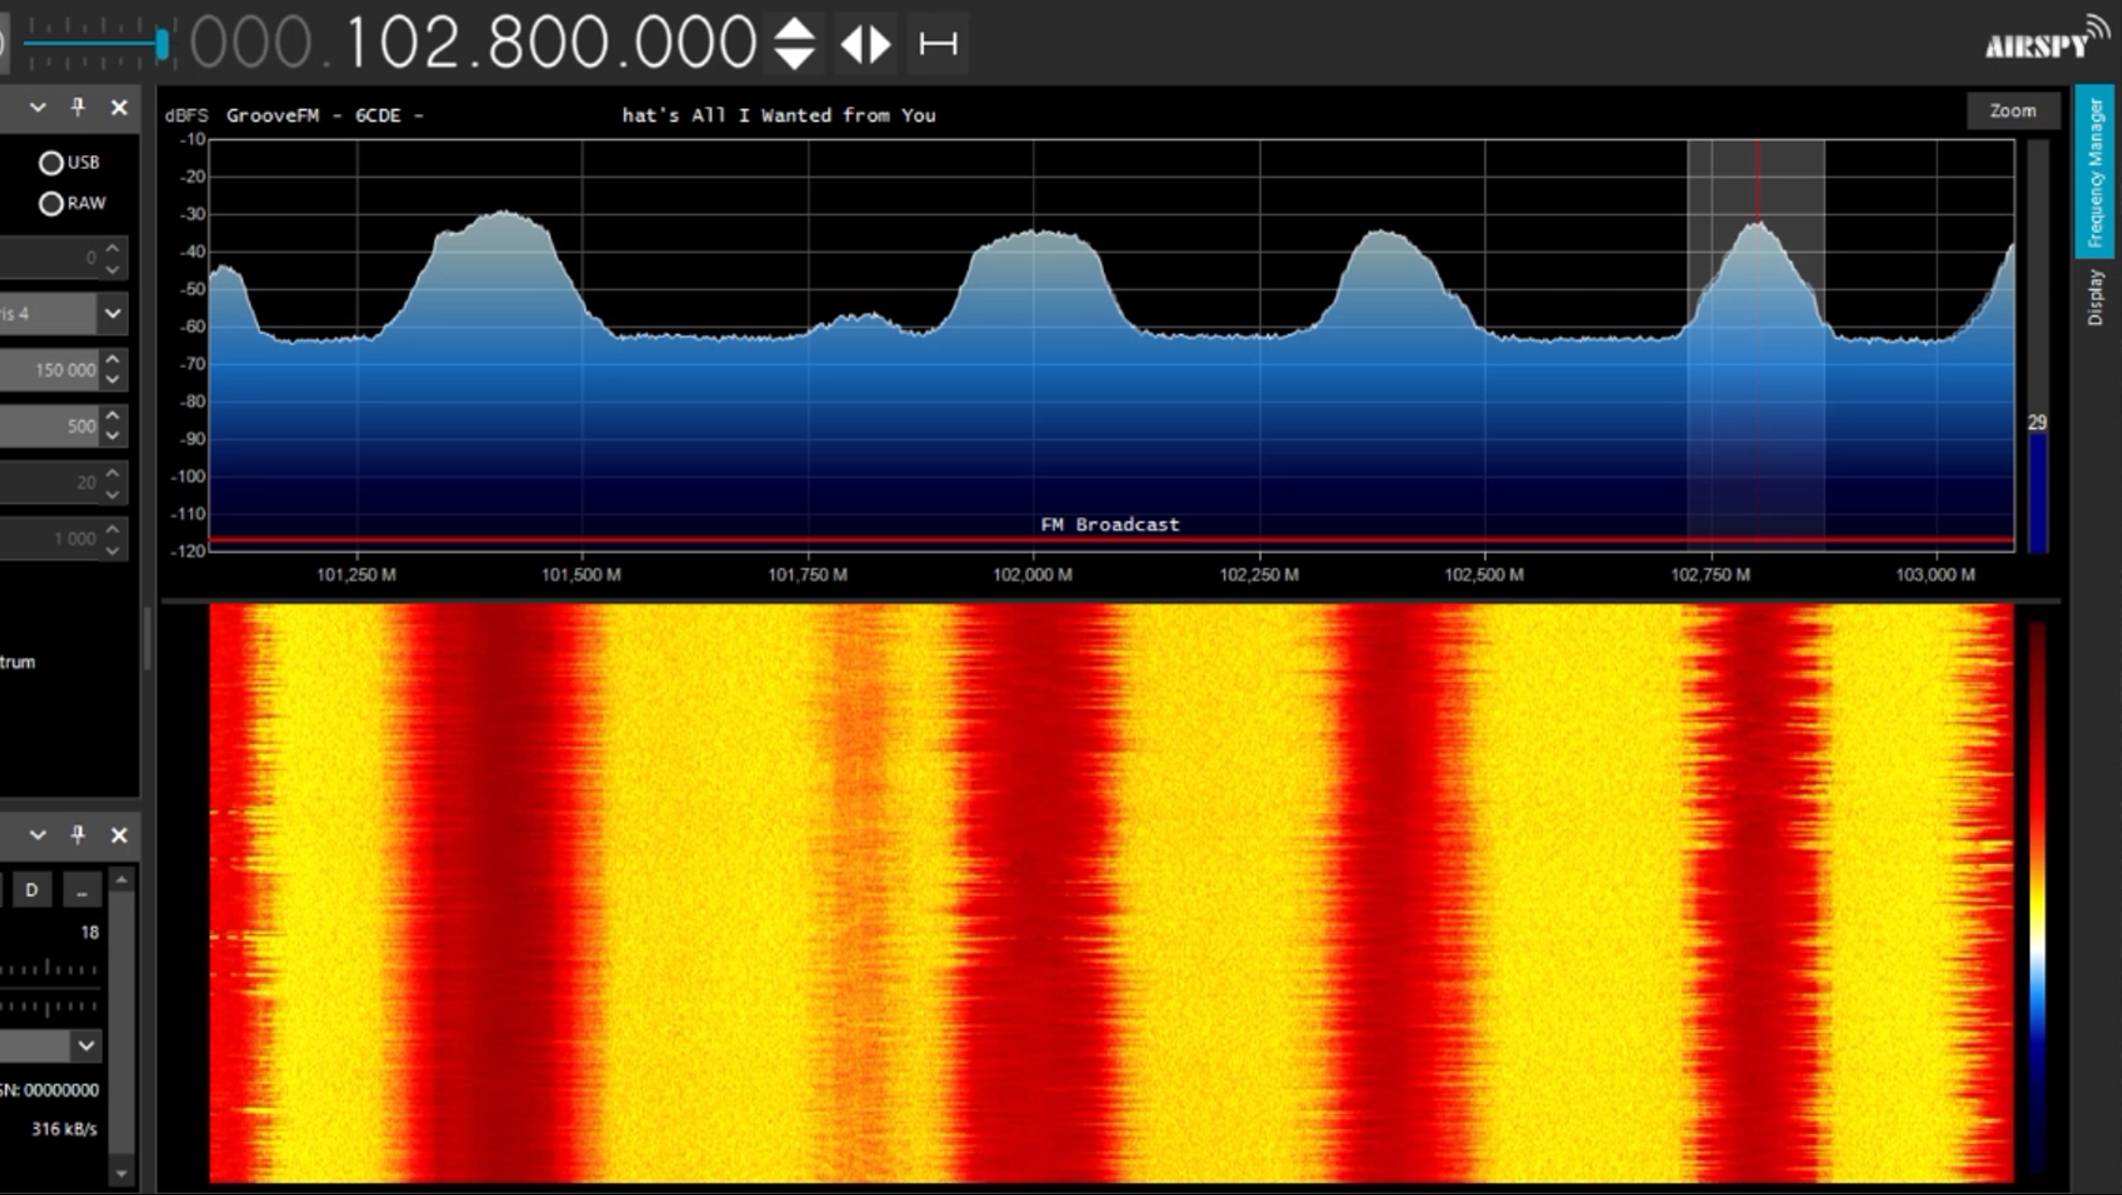Click the D button in the source panel
This screenshot has height=1195, width=2122.
point(33,889)
